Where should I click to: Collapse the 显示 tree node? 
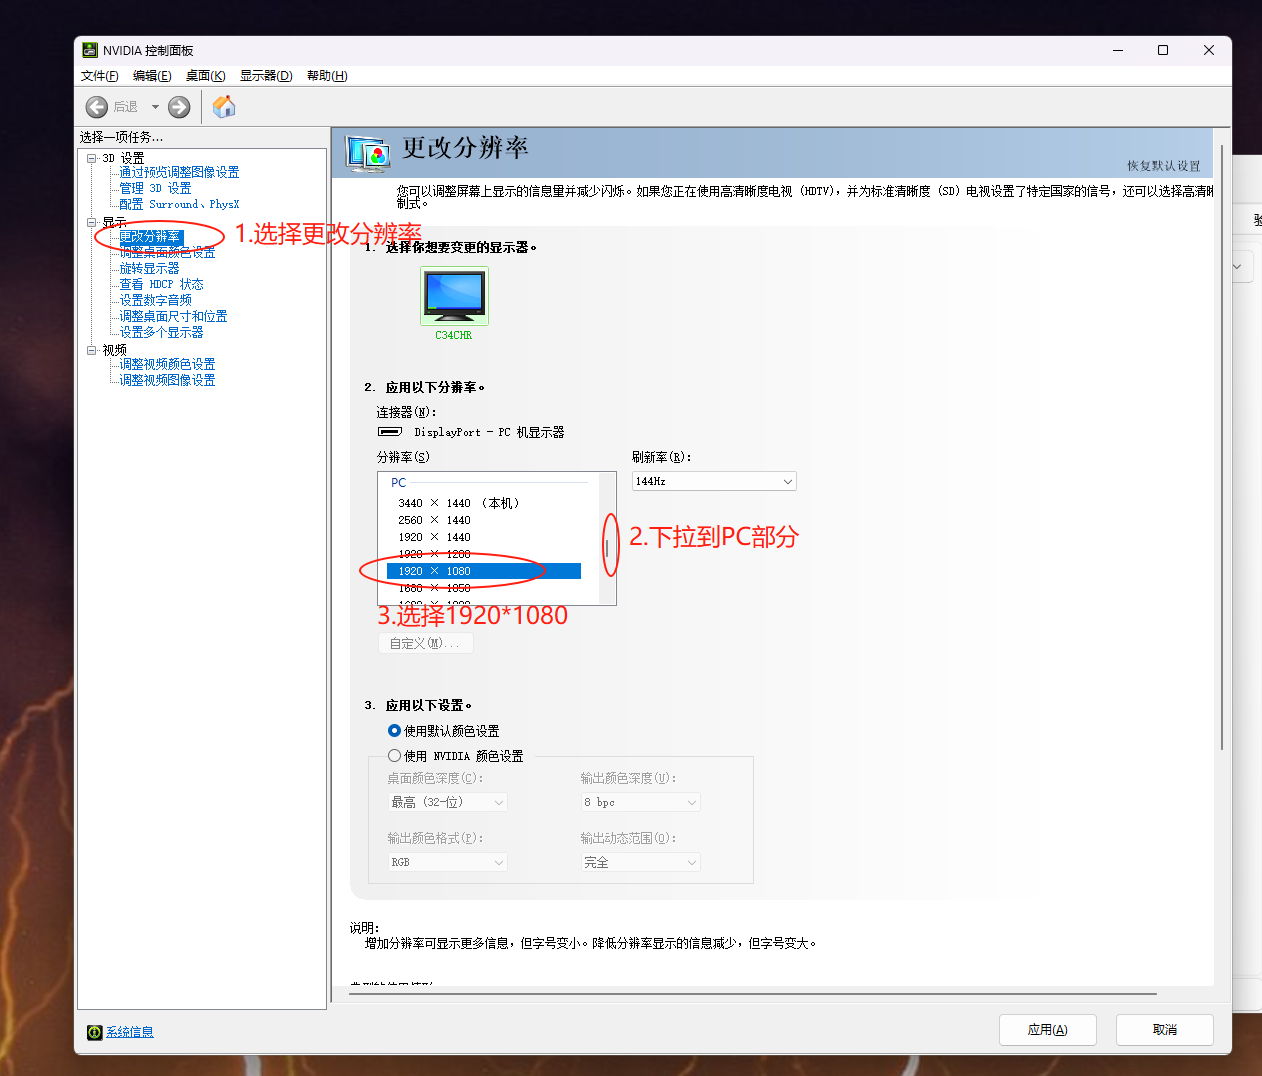click(x=92, y=222)
